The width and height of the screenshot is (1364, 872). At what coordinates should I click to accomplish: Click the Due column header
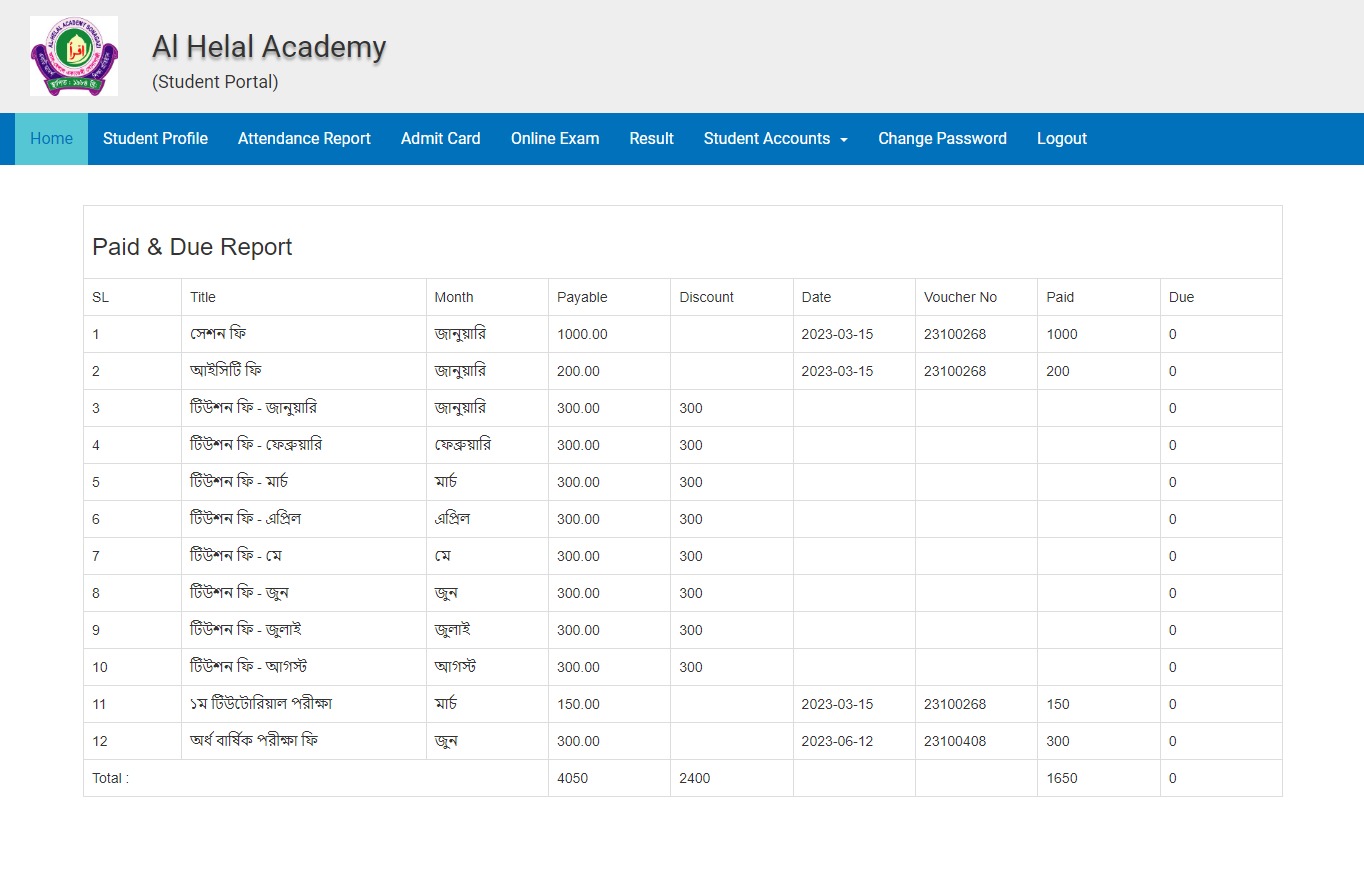(x=1181, y=297)
